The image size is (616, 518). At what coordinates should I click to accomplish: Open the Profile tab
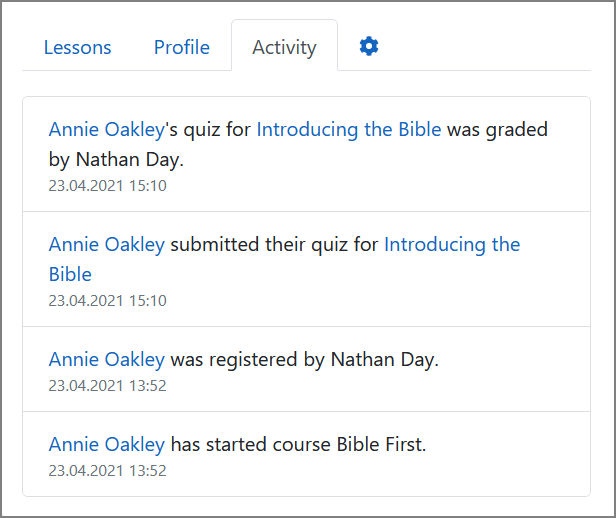tap(182, 47)
